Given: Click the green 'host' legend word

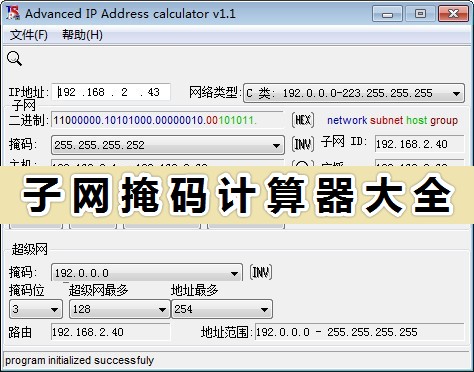Looking at the screenshot, I should tap(416, 120).
